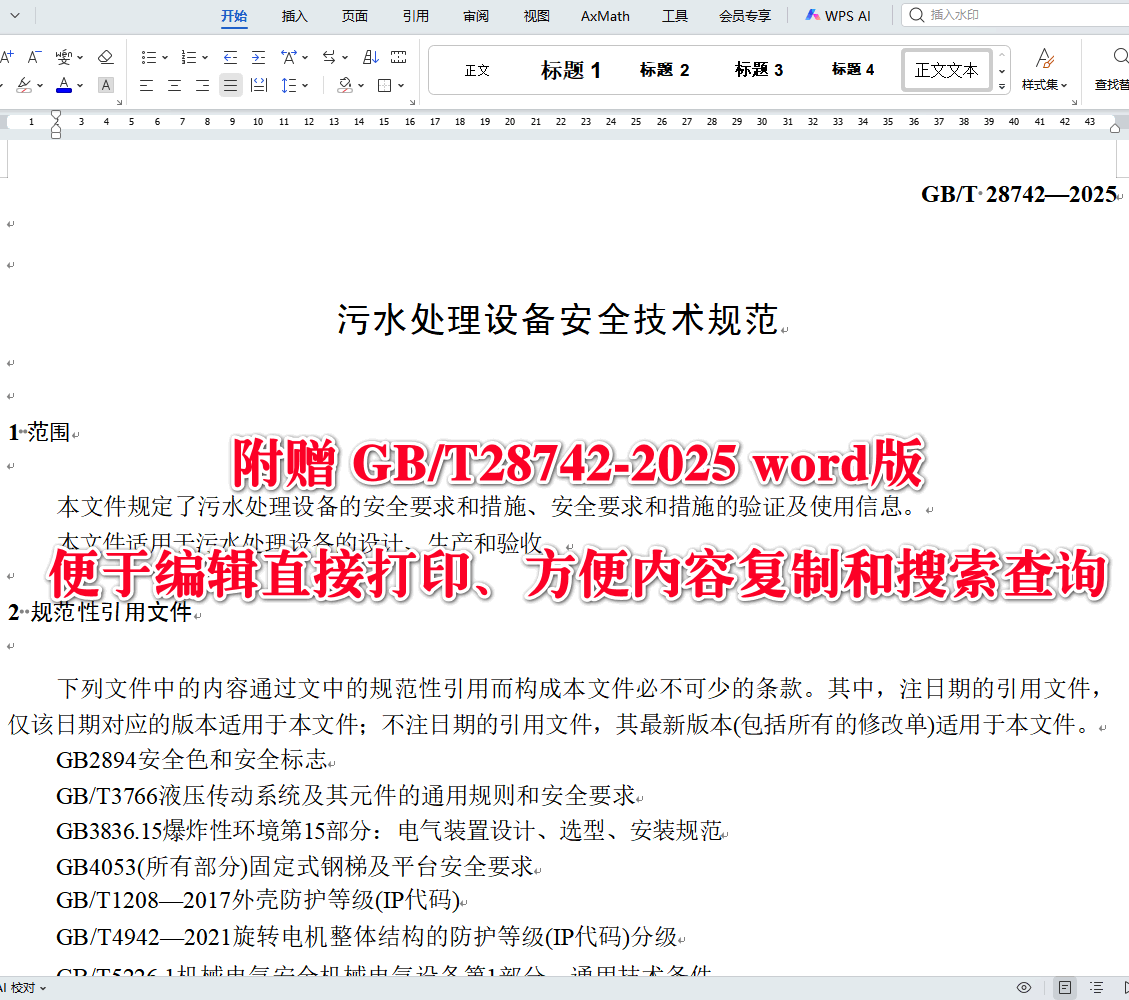Select the clear formatting eraser tool

[x=105, y=57]
